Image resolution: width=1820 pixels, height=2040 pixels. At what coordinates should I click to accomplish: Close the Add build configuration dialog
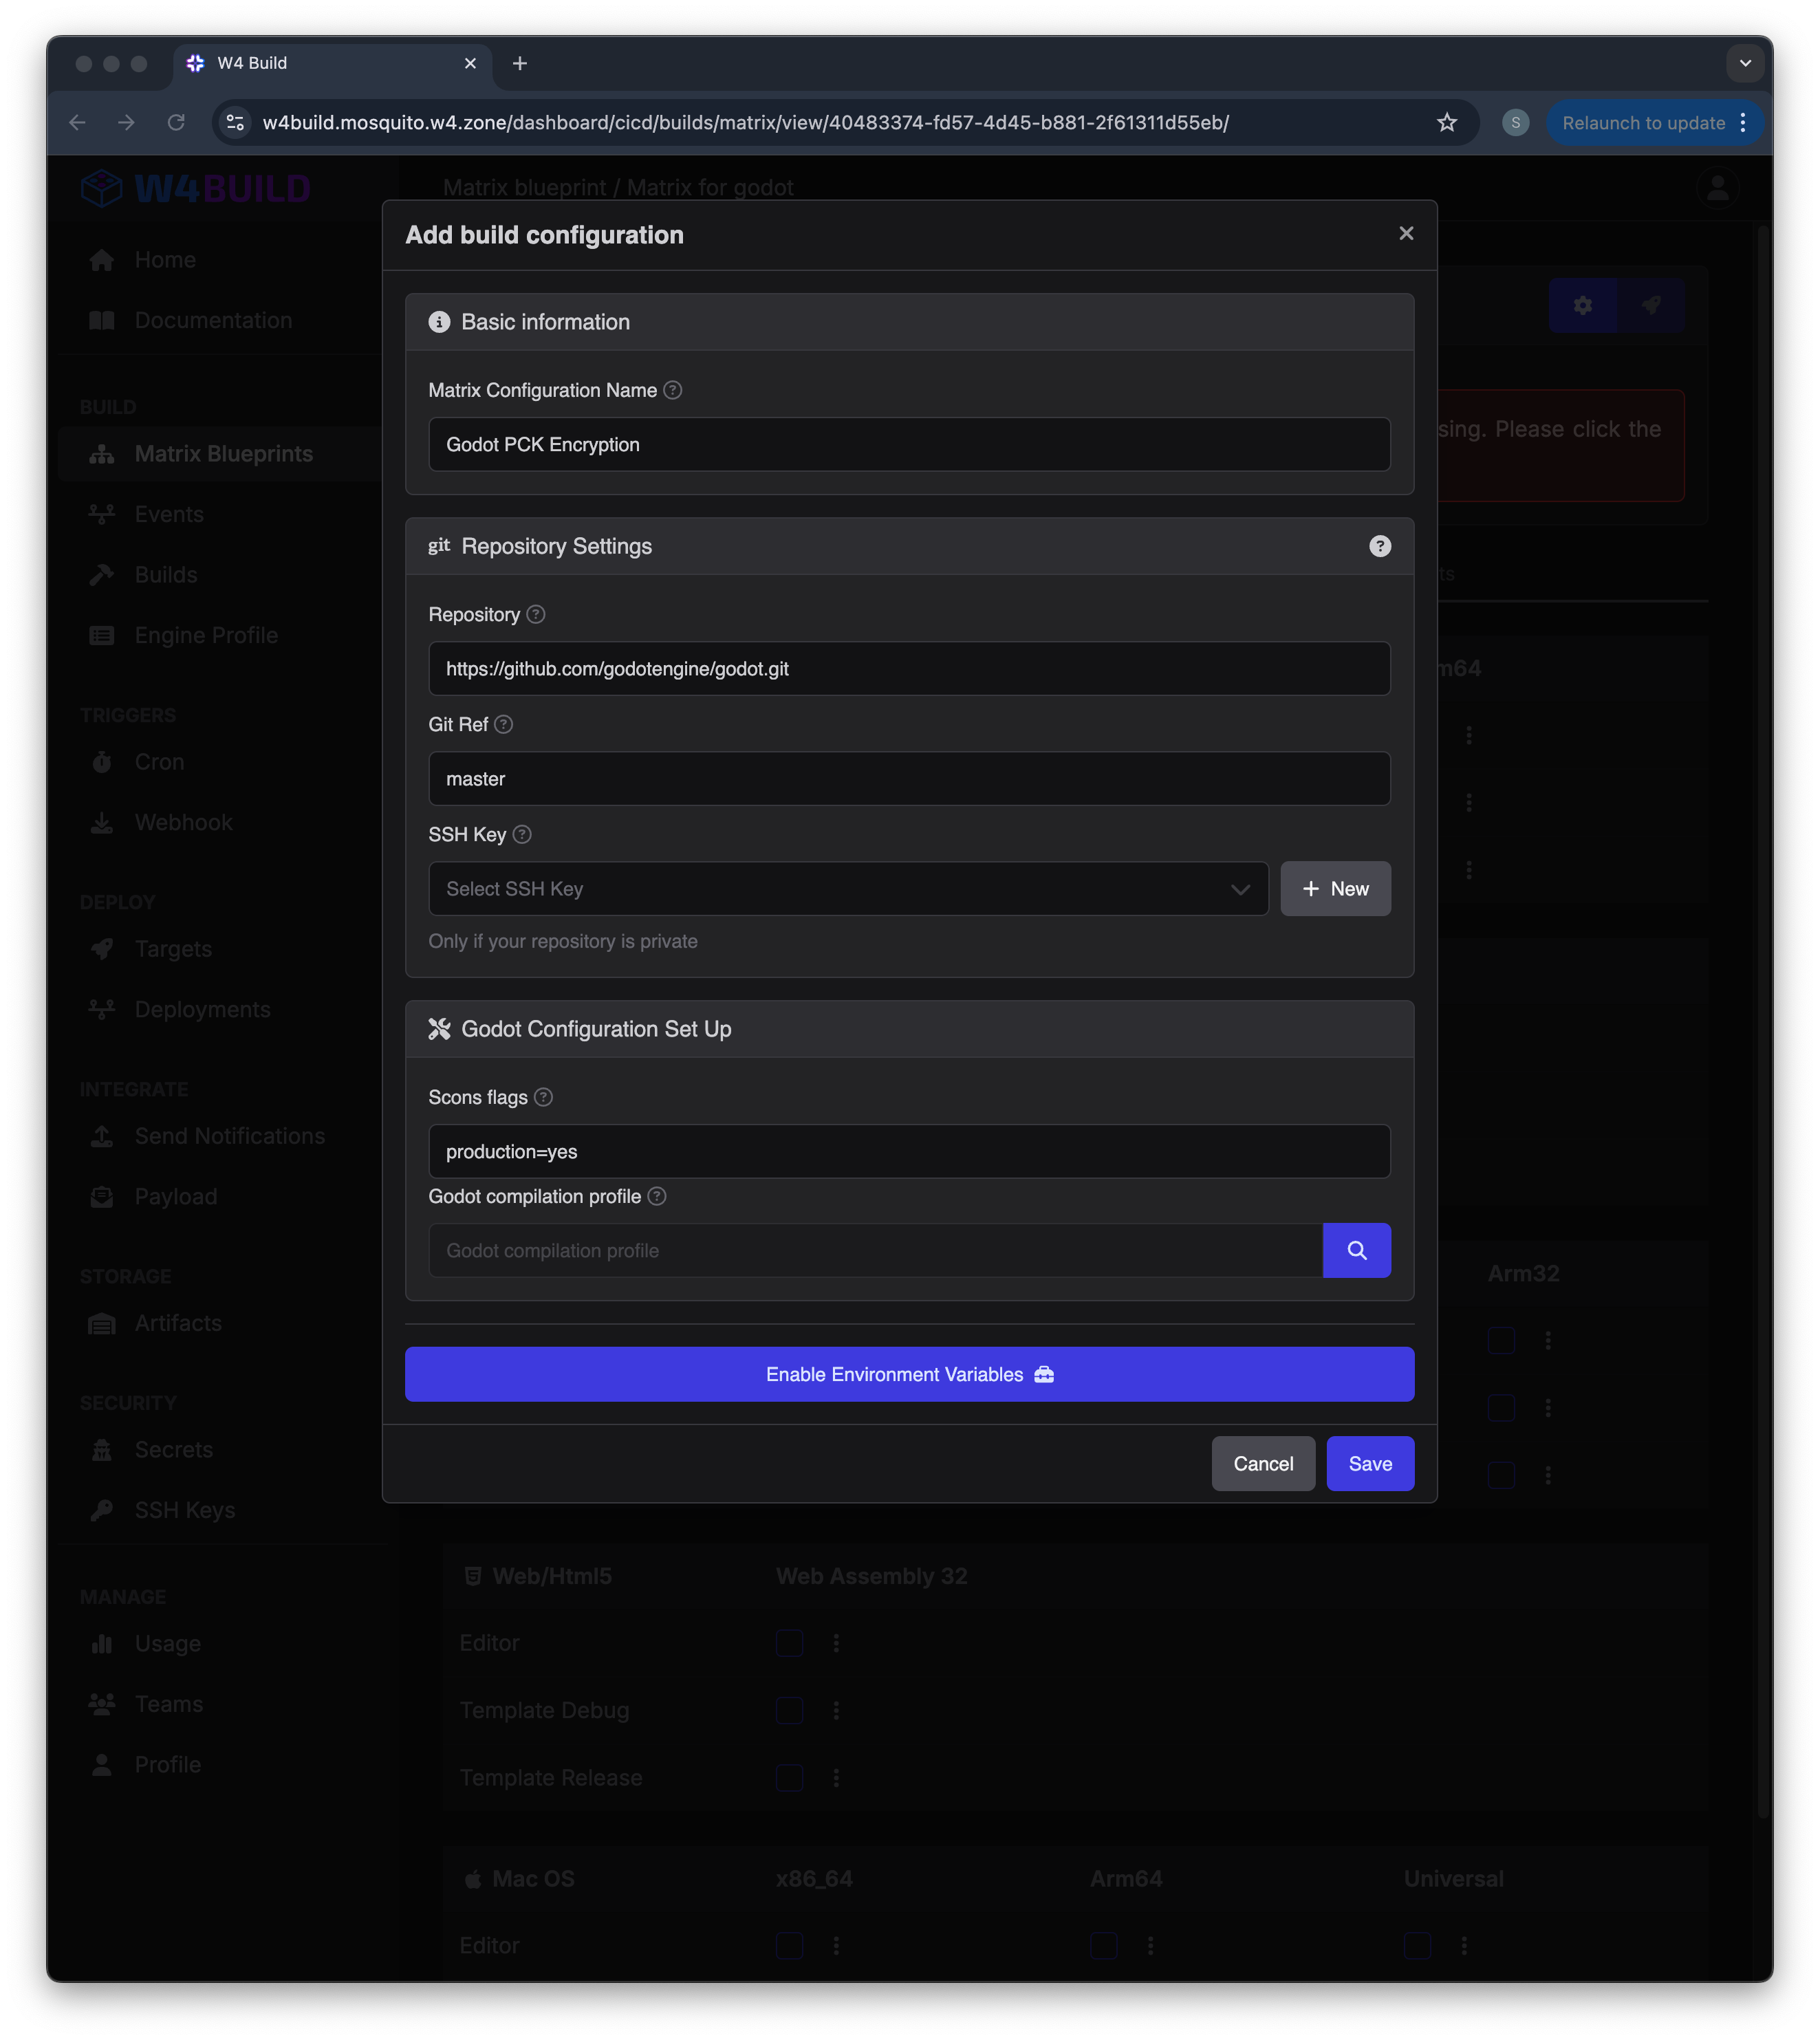[1406, 233]
